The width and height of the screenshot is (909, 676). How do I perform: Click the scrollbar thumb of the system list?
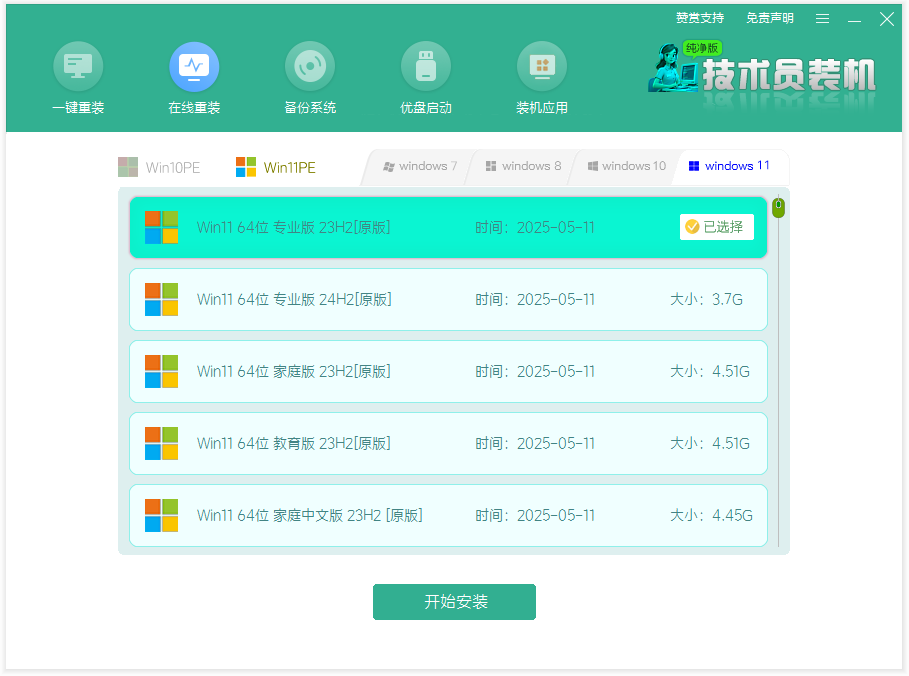coord(779,207)
